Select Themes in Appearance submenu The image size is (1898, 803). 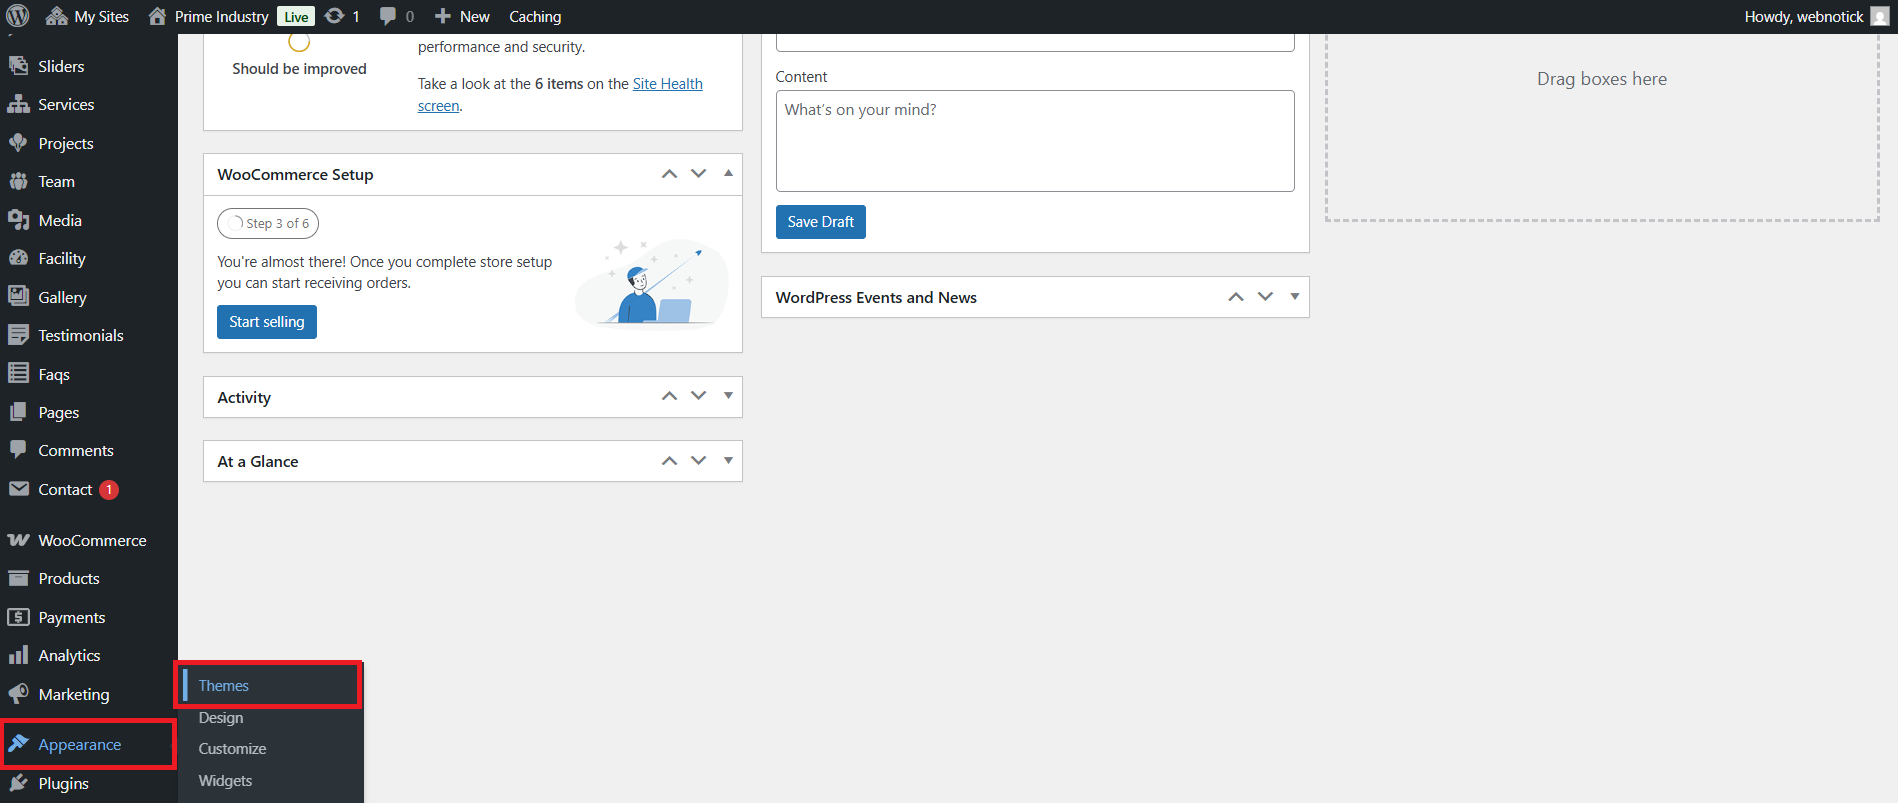coord(224,685)
